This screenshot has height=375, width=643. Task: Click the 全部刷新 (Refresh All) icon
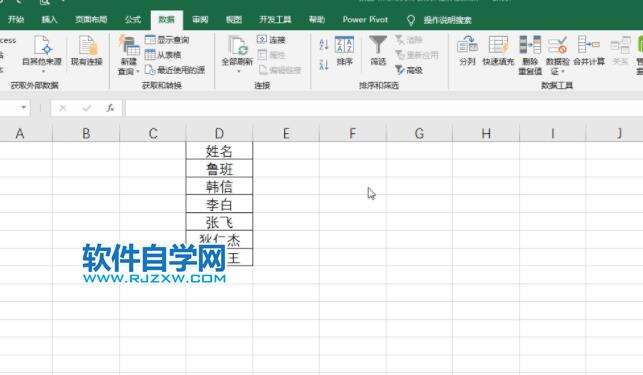click(237, 45)
